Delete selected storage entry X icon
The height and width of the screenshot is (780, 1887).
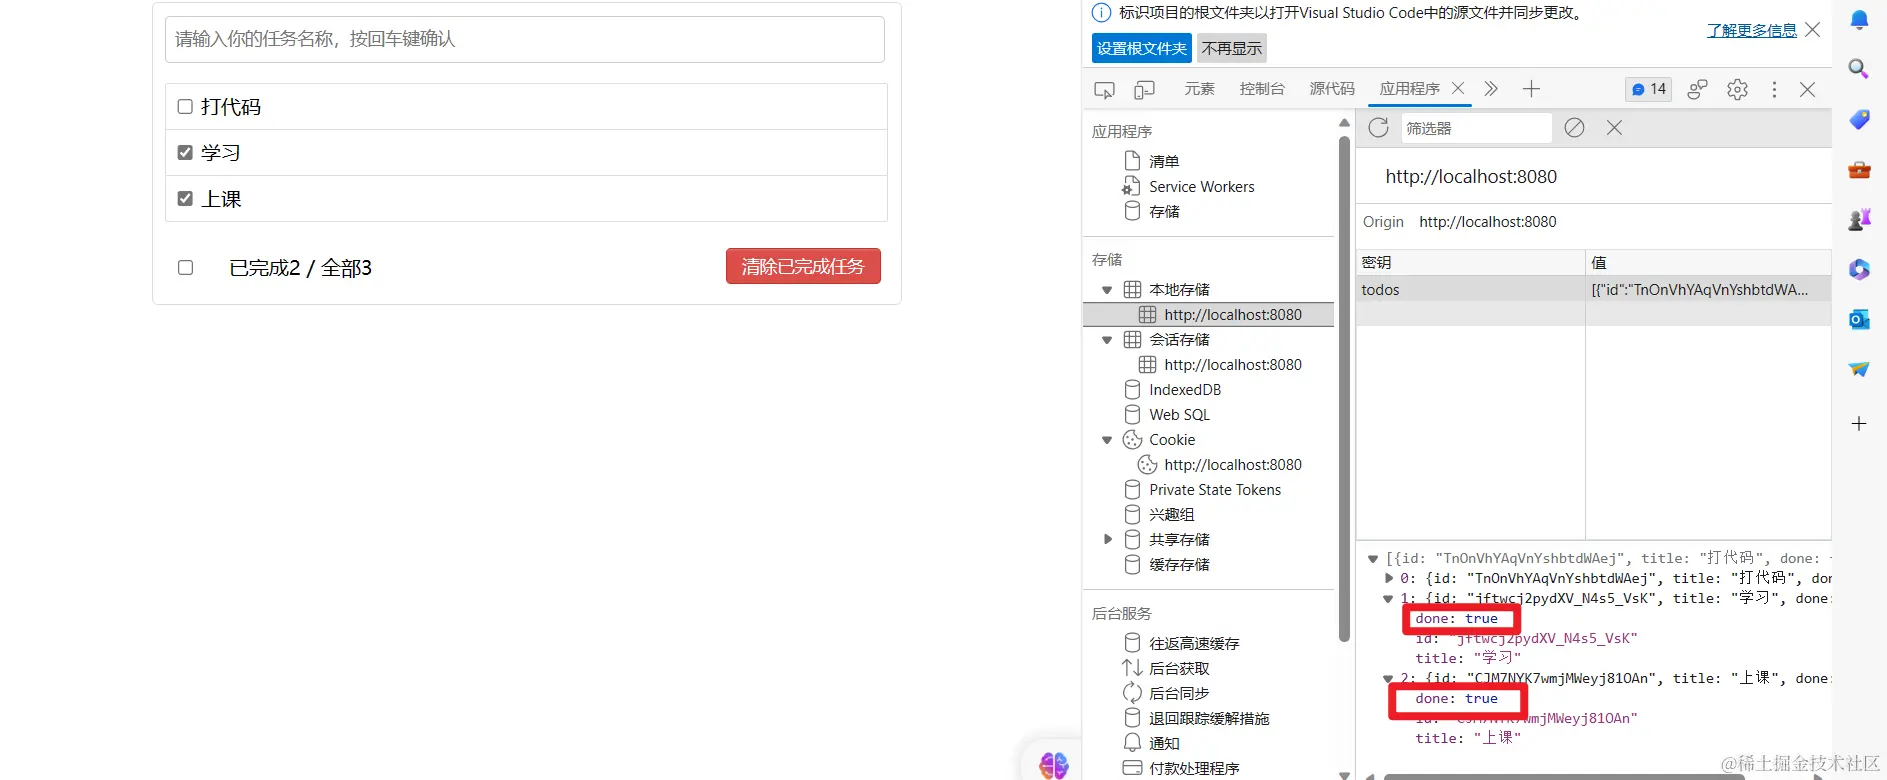click(1614, 128)
